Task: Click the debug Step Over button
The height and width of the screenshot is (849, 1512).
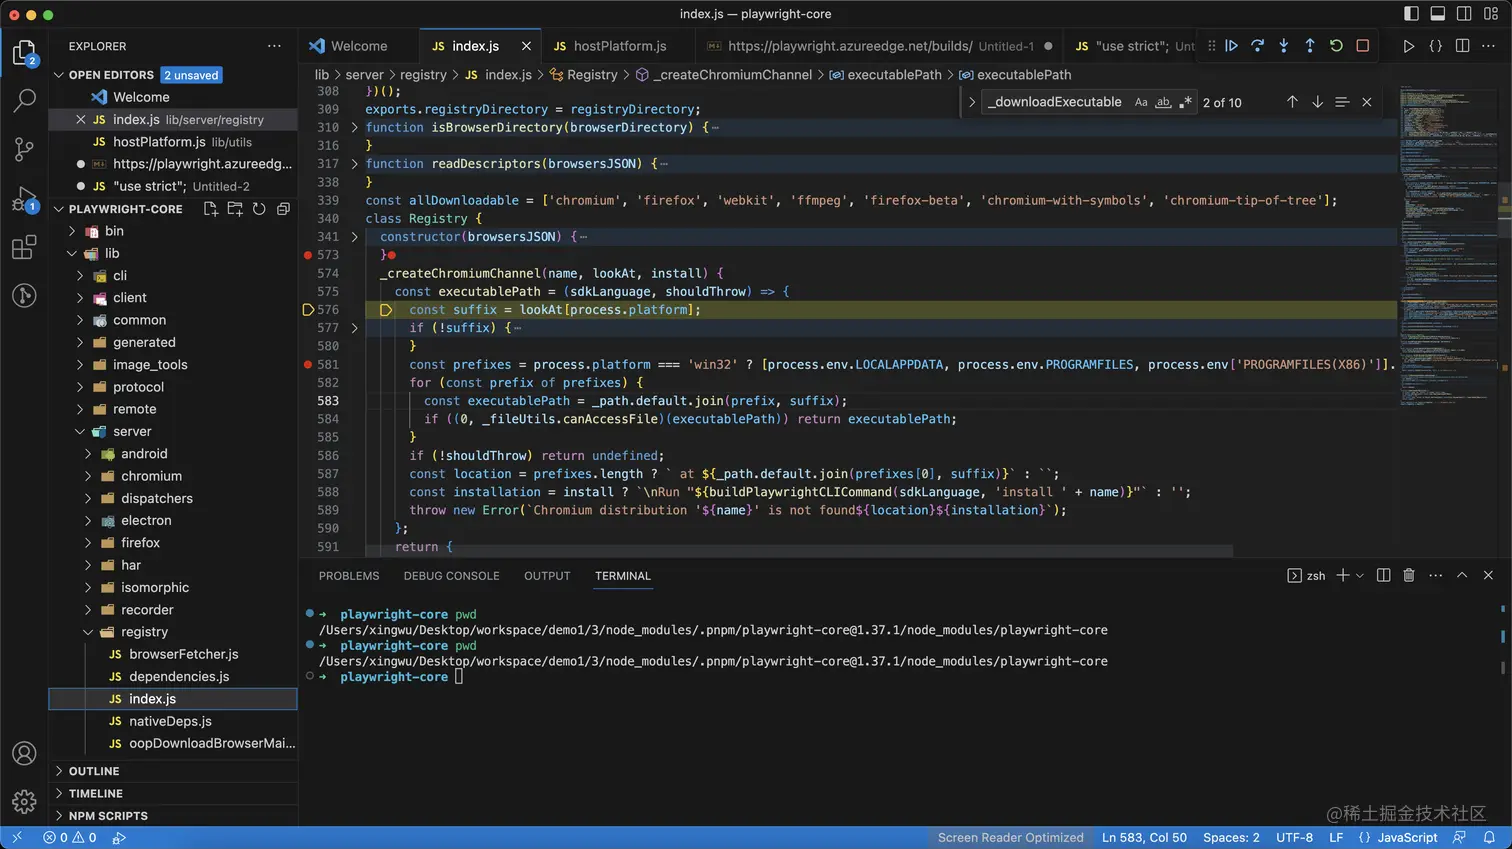Action: 1258,46
